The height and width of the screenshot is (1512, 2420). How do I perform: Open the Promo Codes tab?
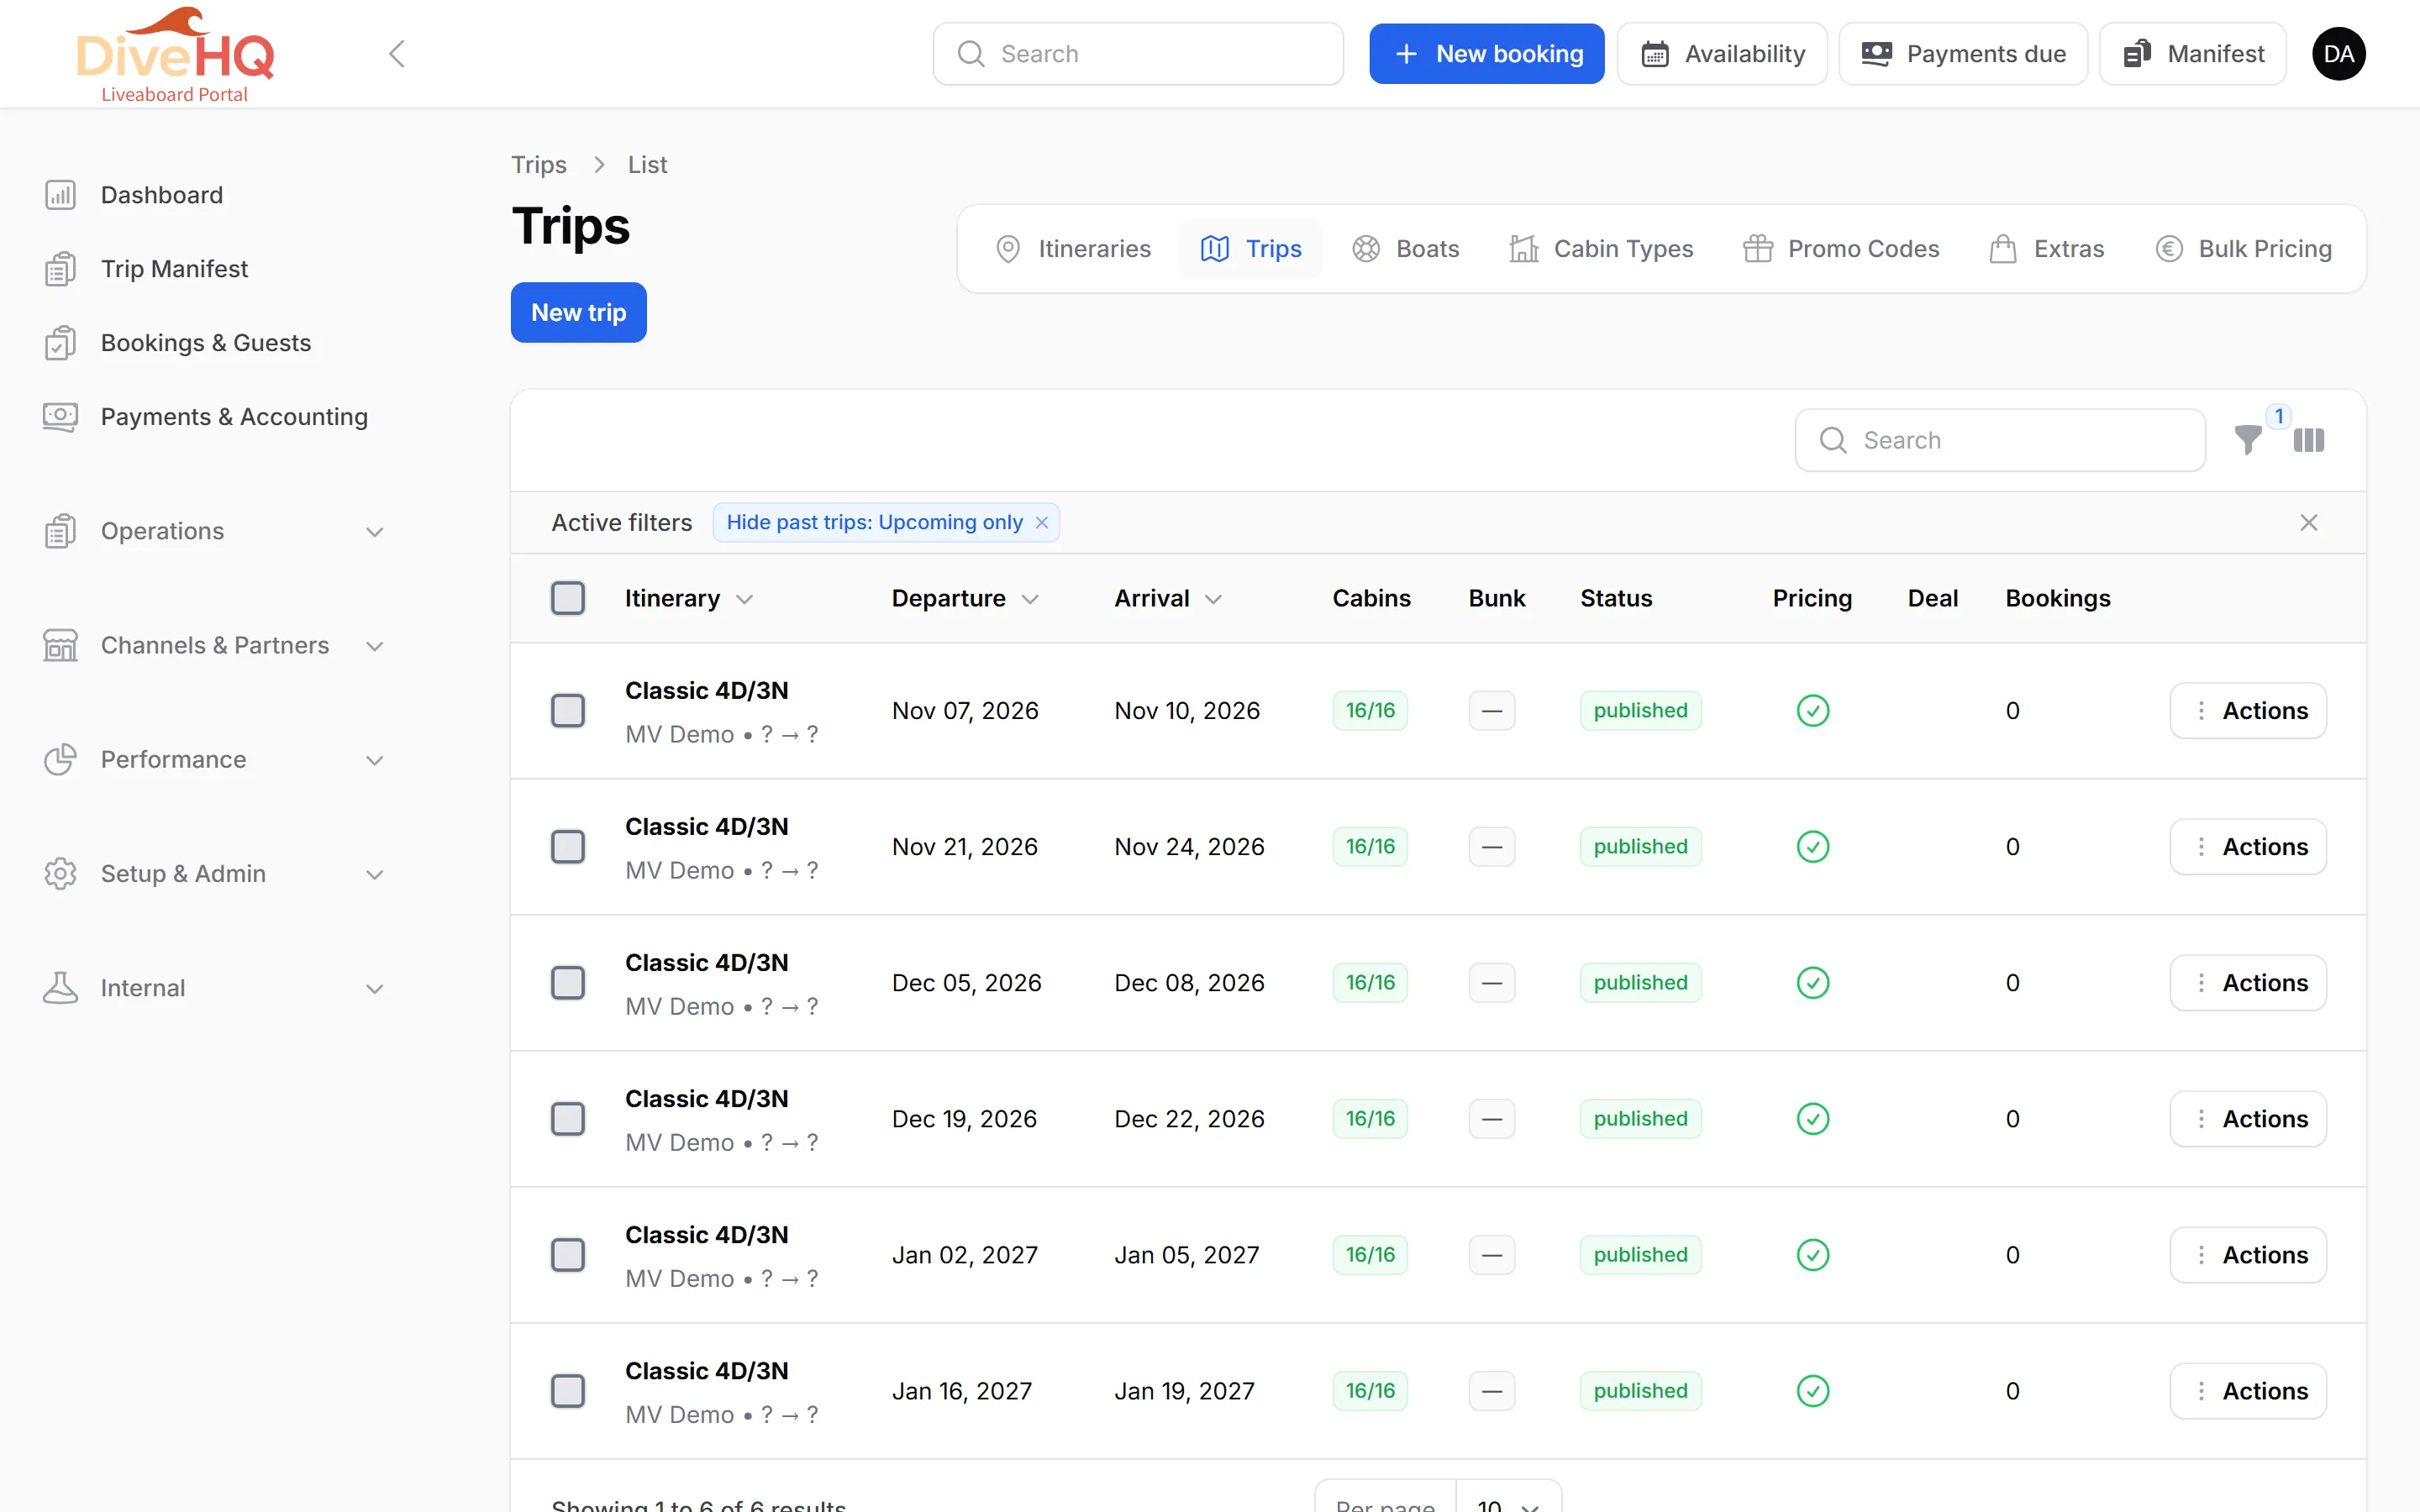pos(1841,249)
